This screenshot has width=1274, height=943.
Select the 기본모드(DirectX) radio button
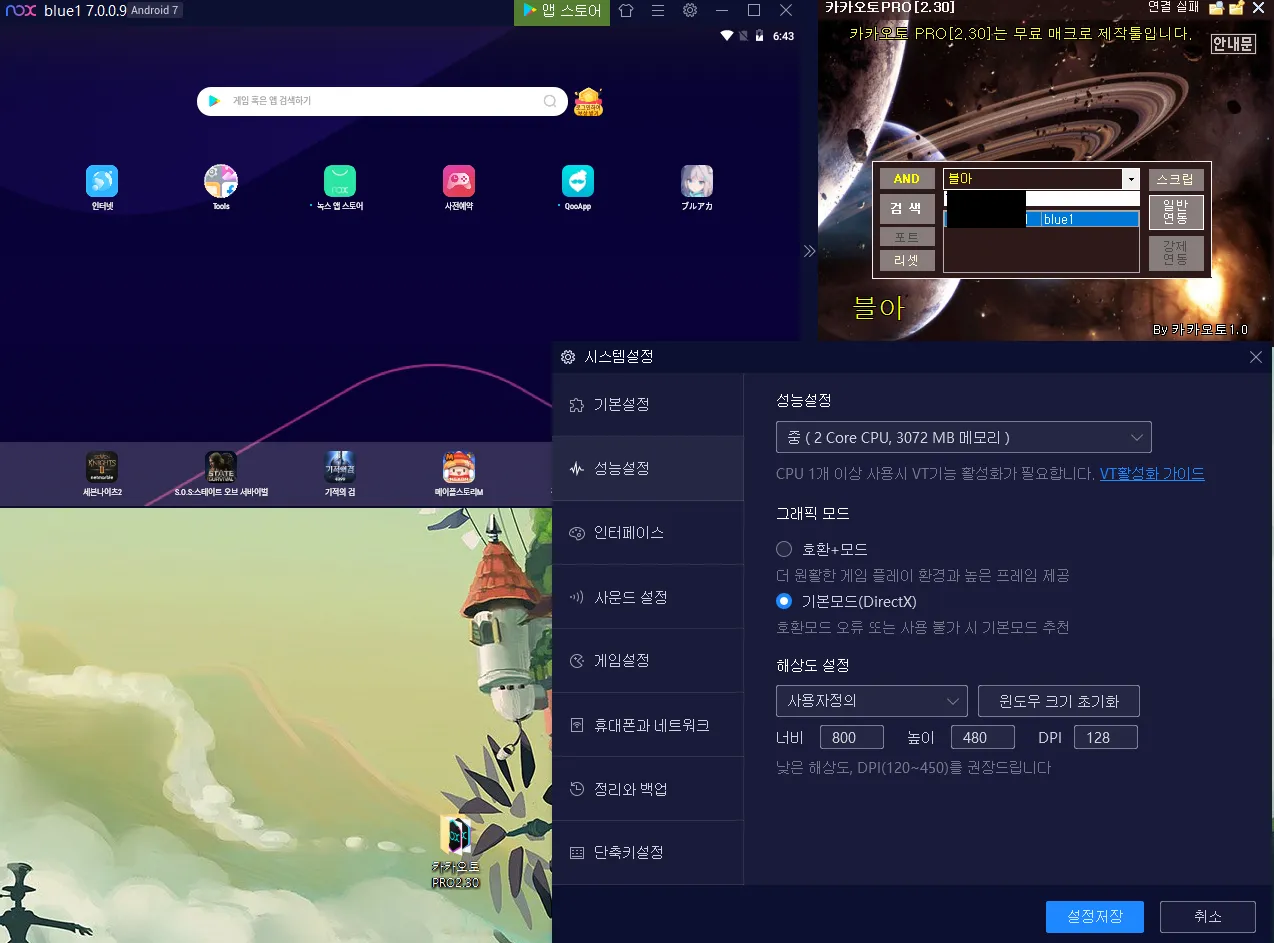point(784,601)
